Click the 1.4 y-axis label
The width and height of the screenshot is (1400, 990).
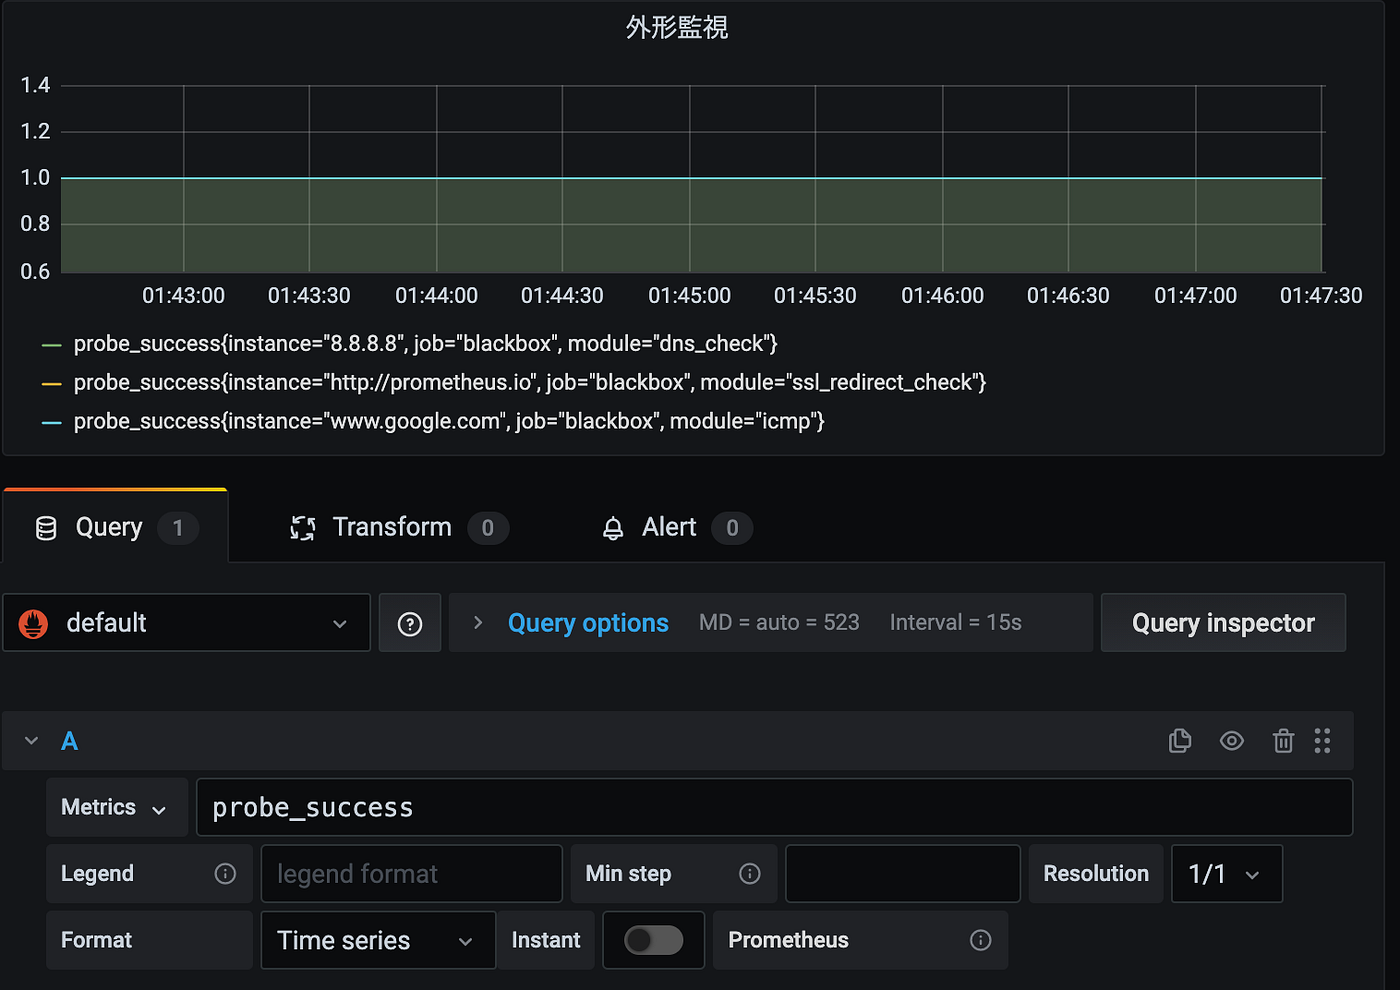(35, 85)
